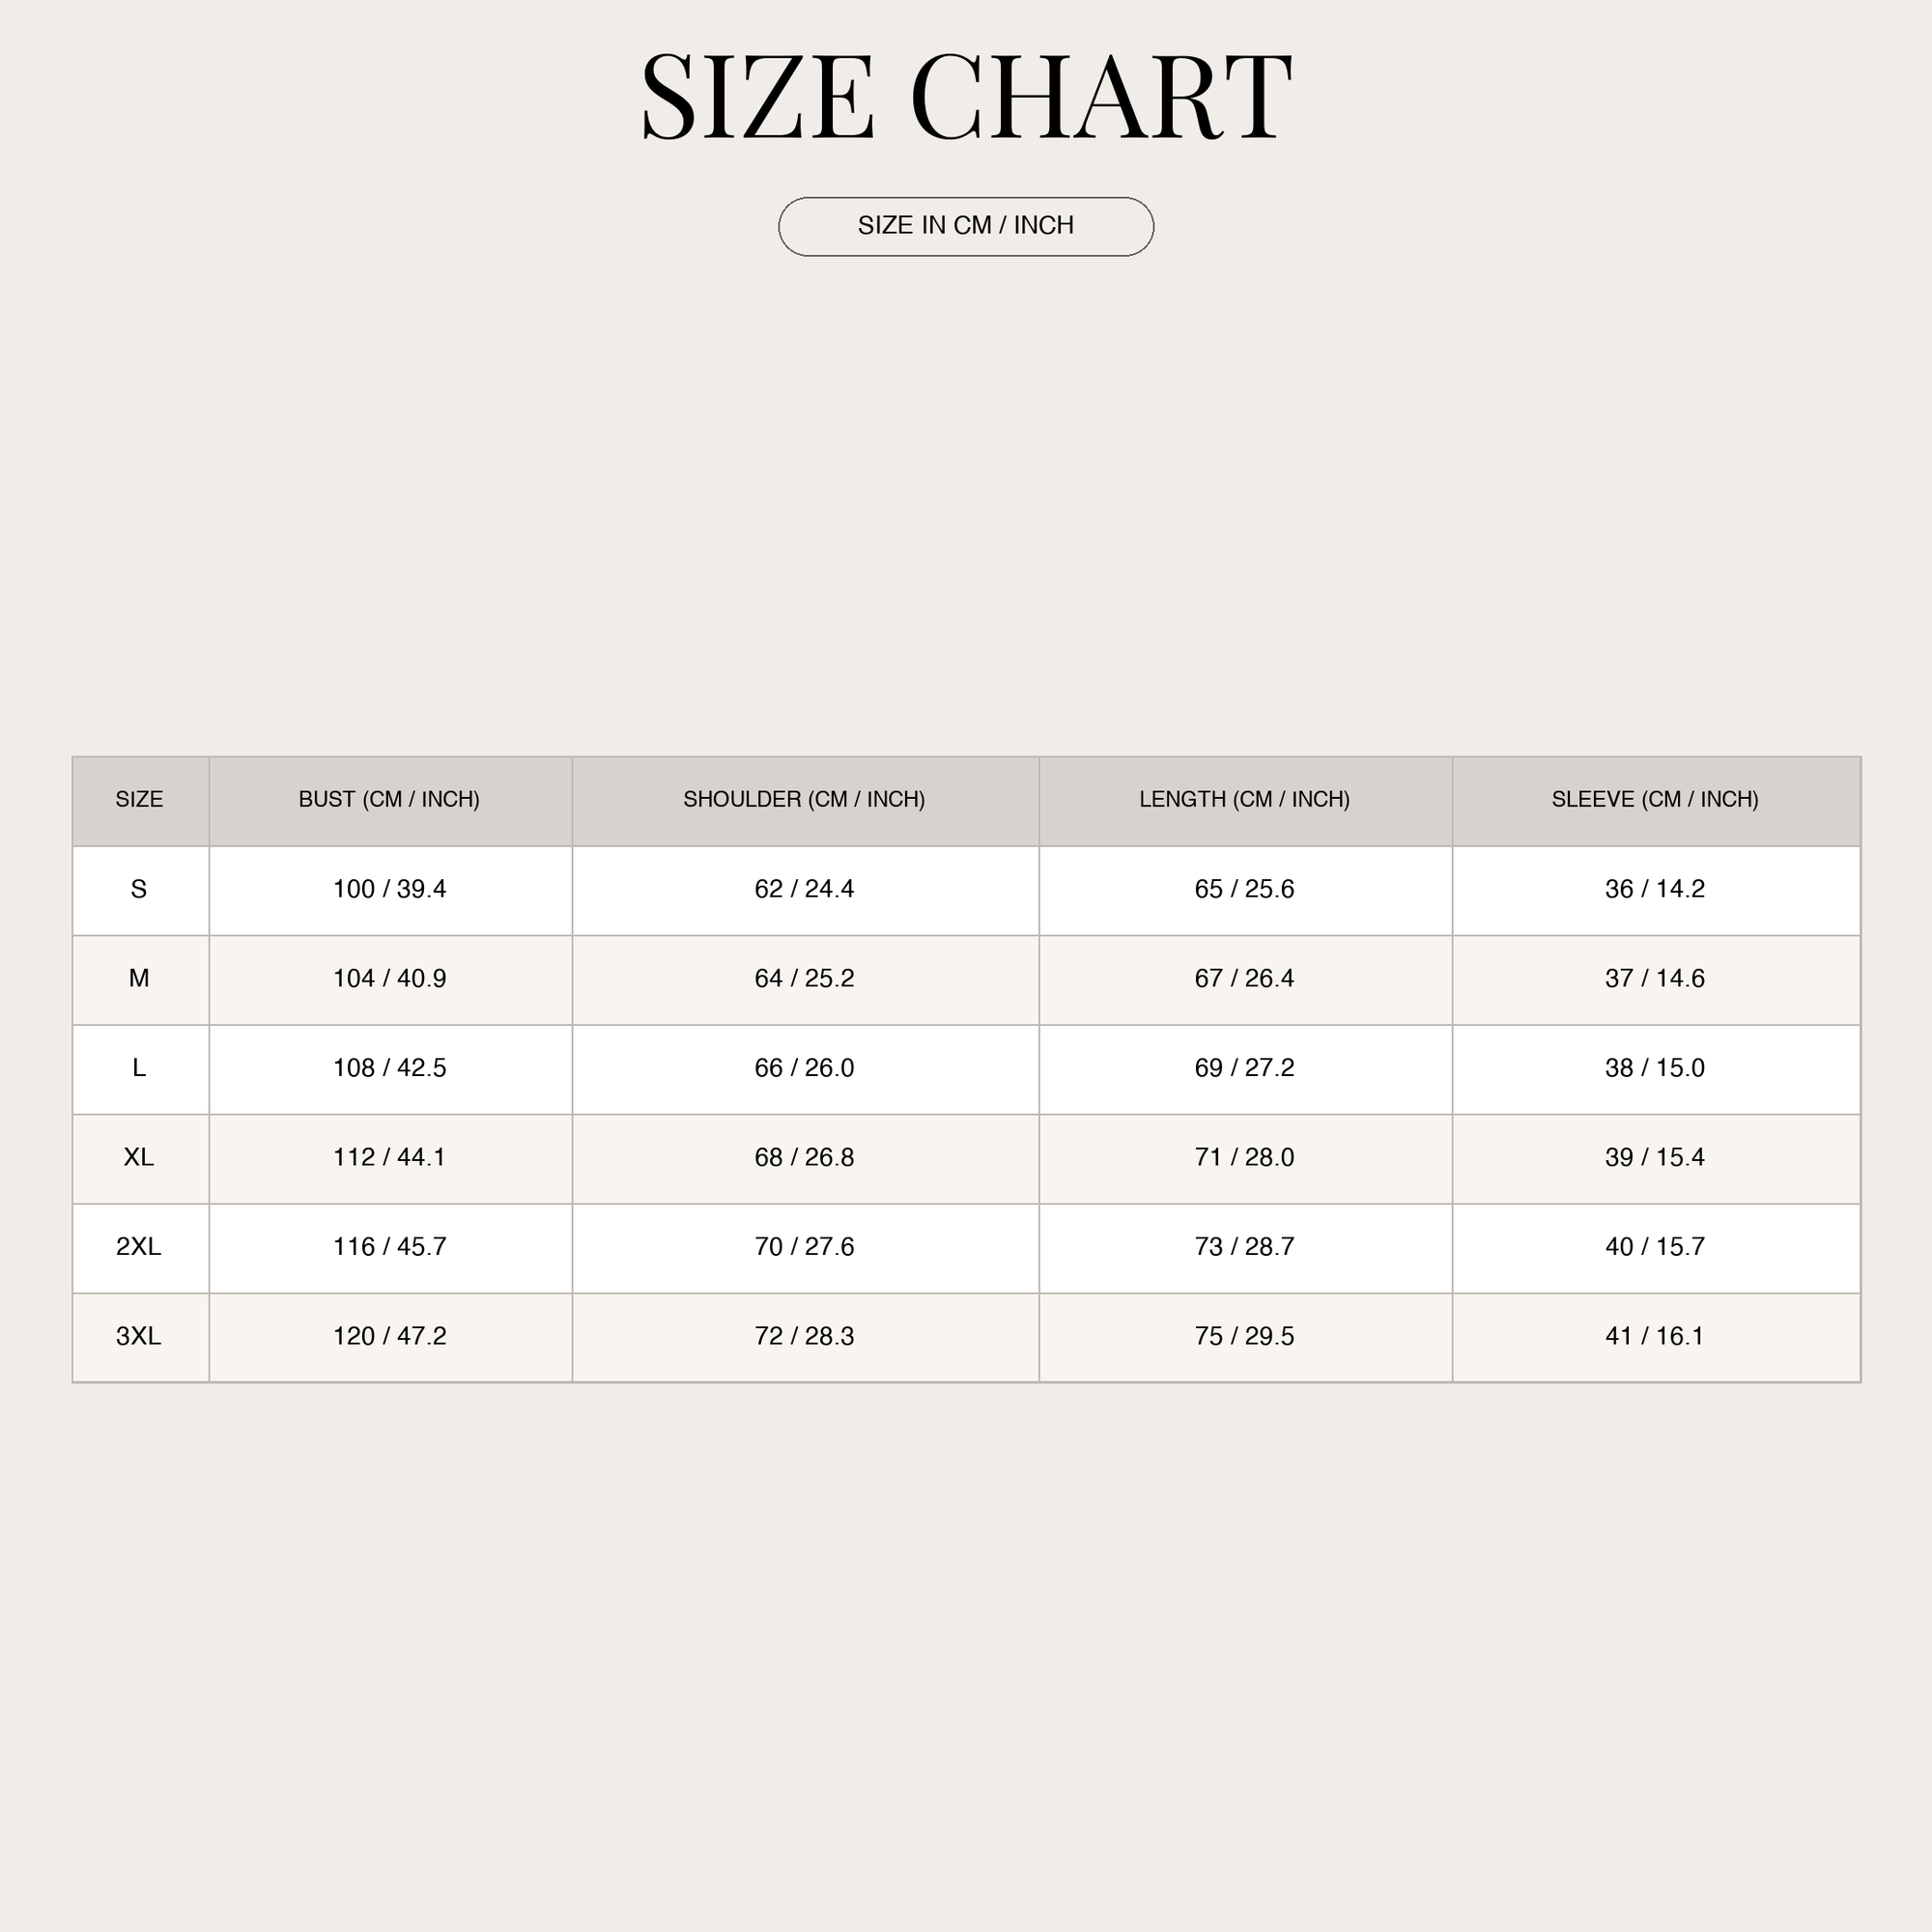The height and width of the screenshot is (1932, 1932).
Task: Select the bust cell 100 / 39.4
Action: 390,890
